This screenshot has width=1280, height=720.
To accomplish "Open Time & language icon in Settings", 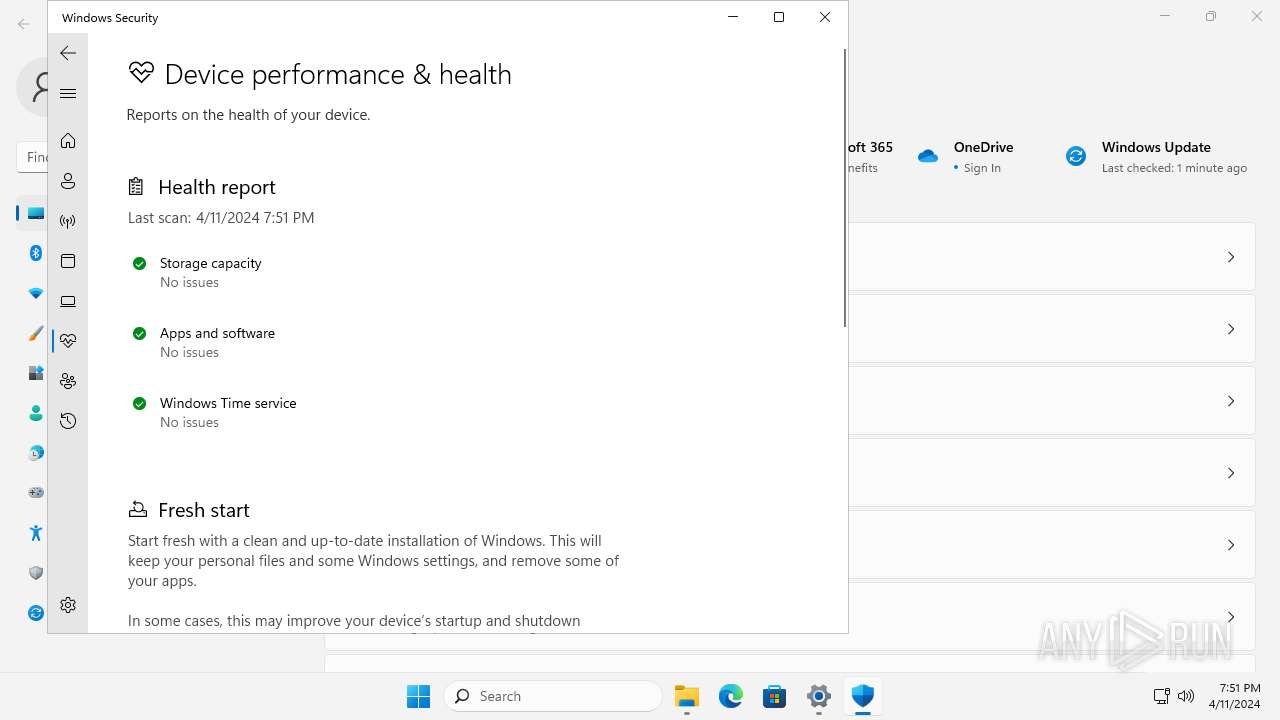I will click(x=36, y=453).
